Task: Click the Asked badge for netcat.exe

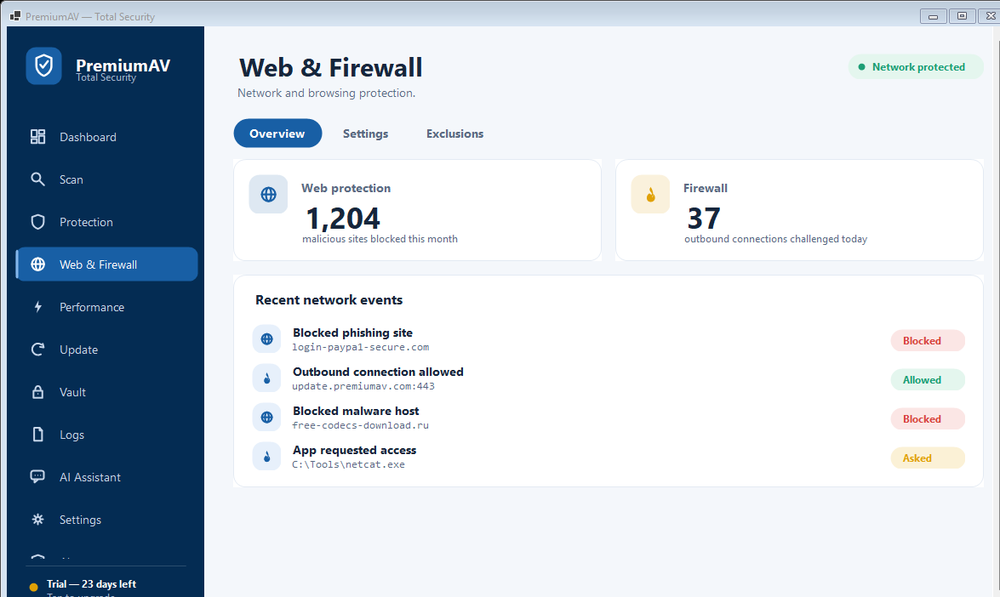Action: 927,458
